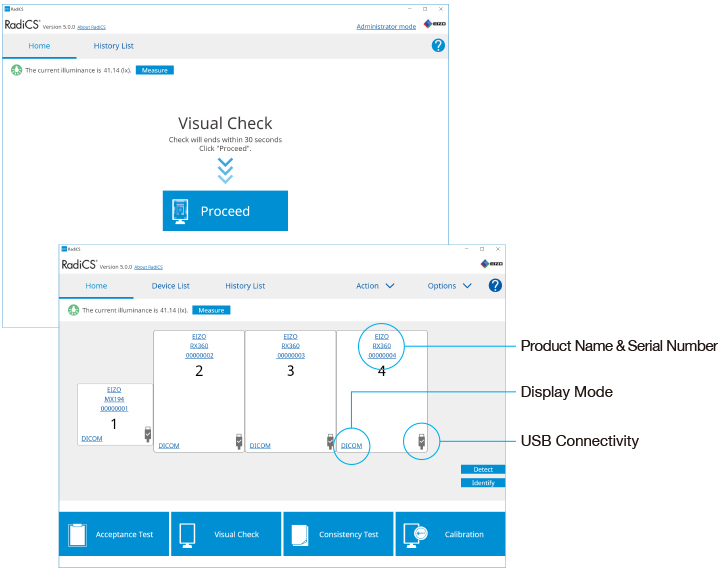Click the Detect button
The width and height of the screenshot is (720, 573).
pyautogui.click(x=483, y=470)
